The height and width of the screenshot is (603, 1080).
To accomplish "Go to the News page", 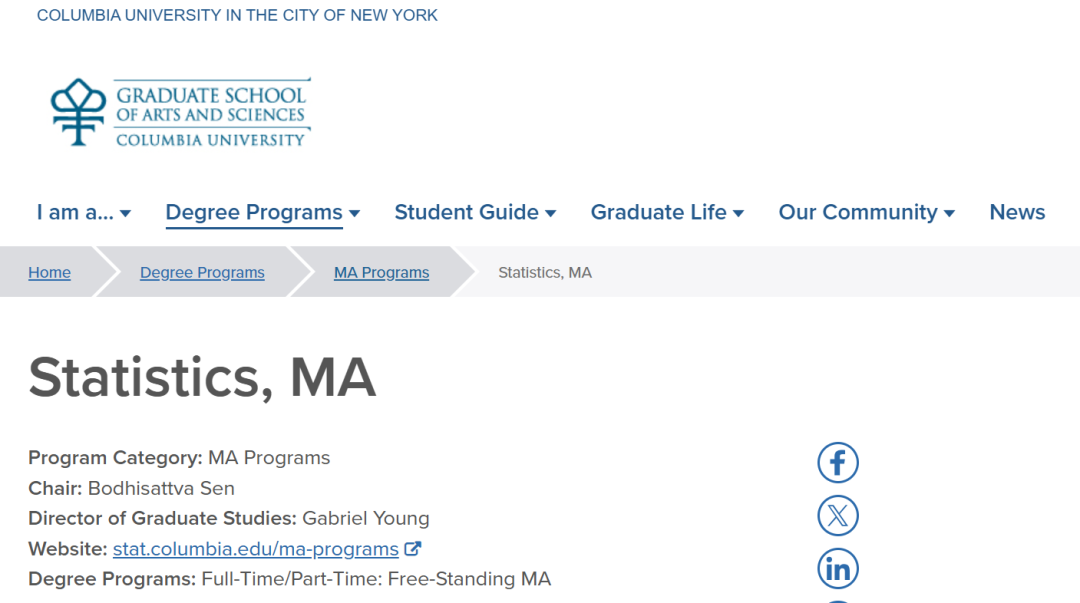I will tap(1017, 213).
